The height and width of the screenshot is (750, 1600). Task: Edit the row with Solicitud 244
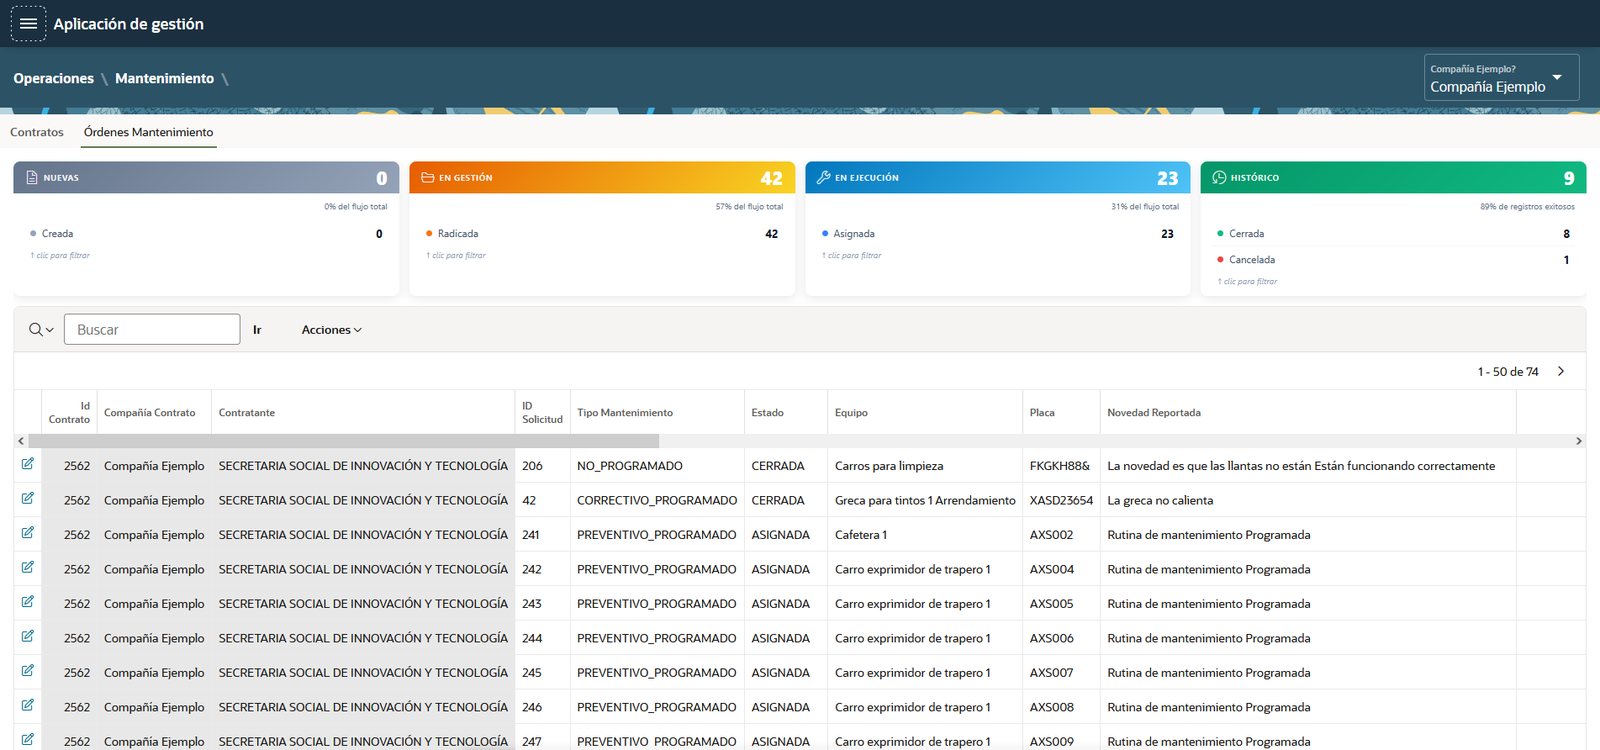click(28, 636)
